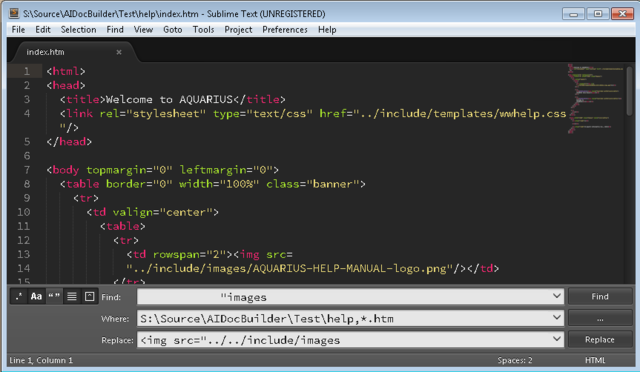Click the minimap code preview
This screenshot has height=372, width=640.
(595, 98)
